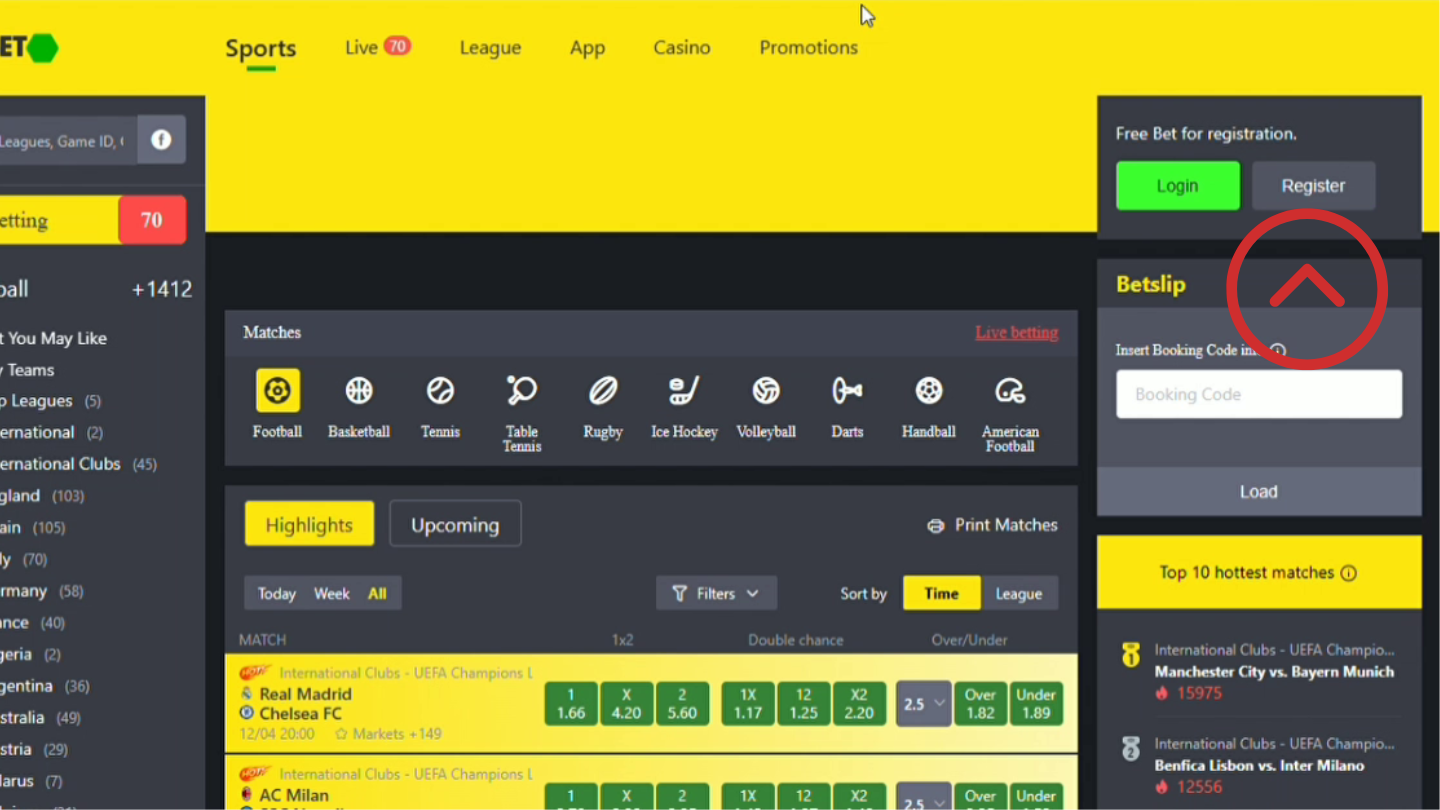Open the Sports tab
Screen dimensions: 1440x810
pos(261,48)
